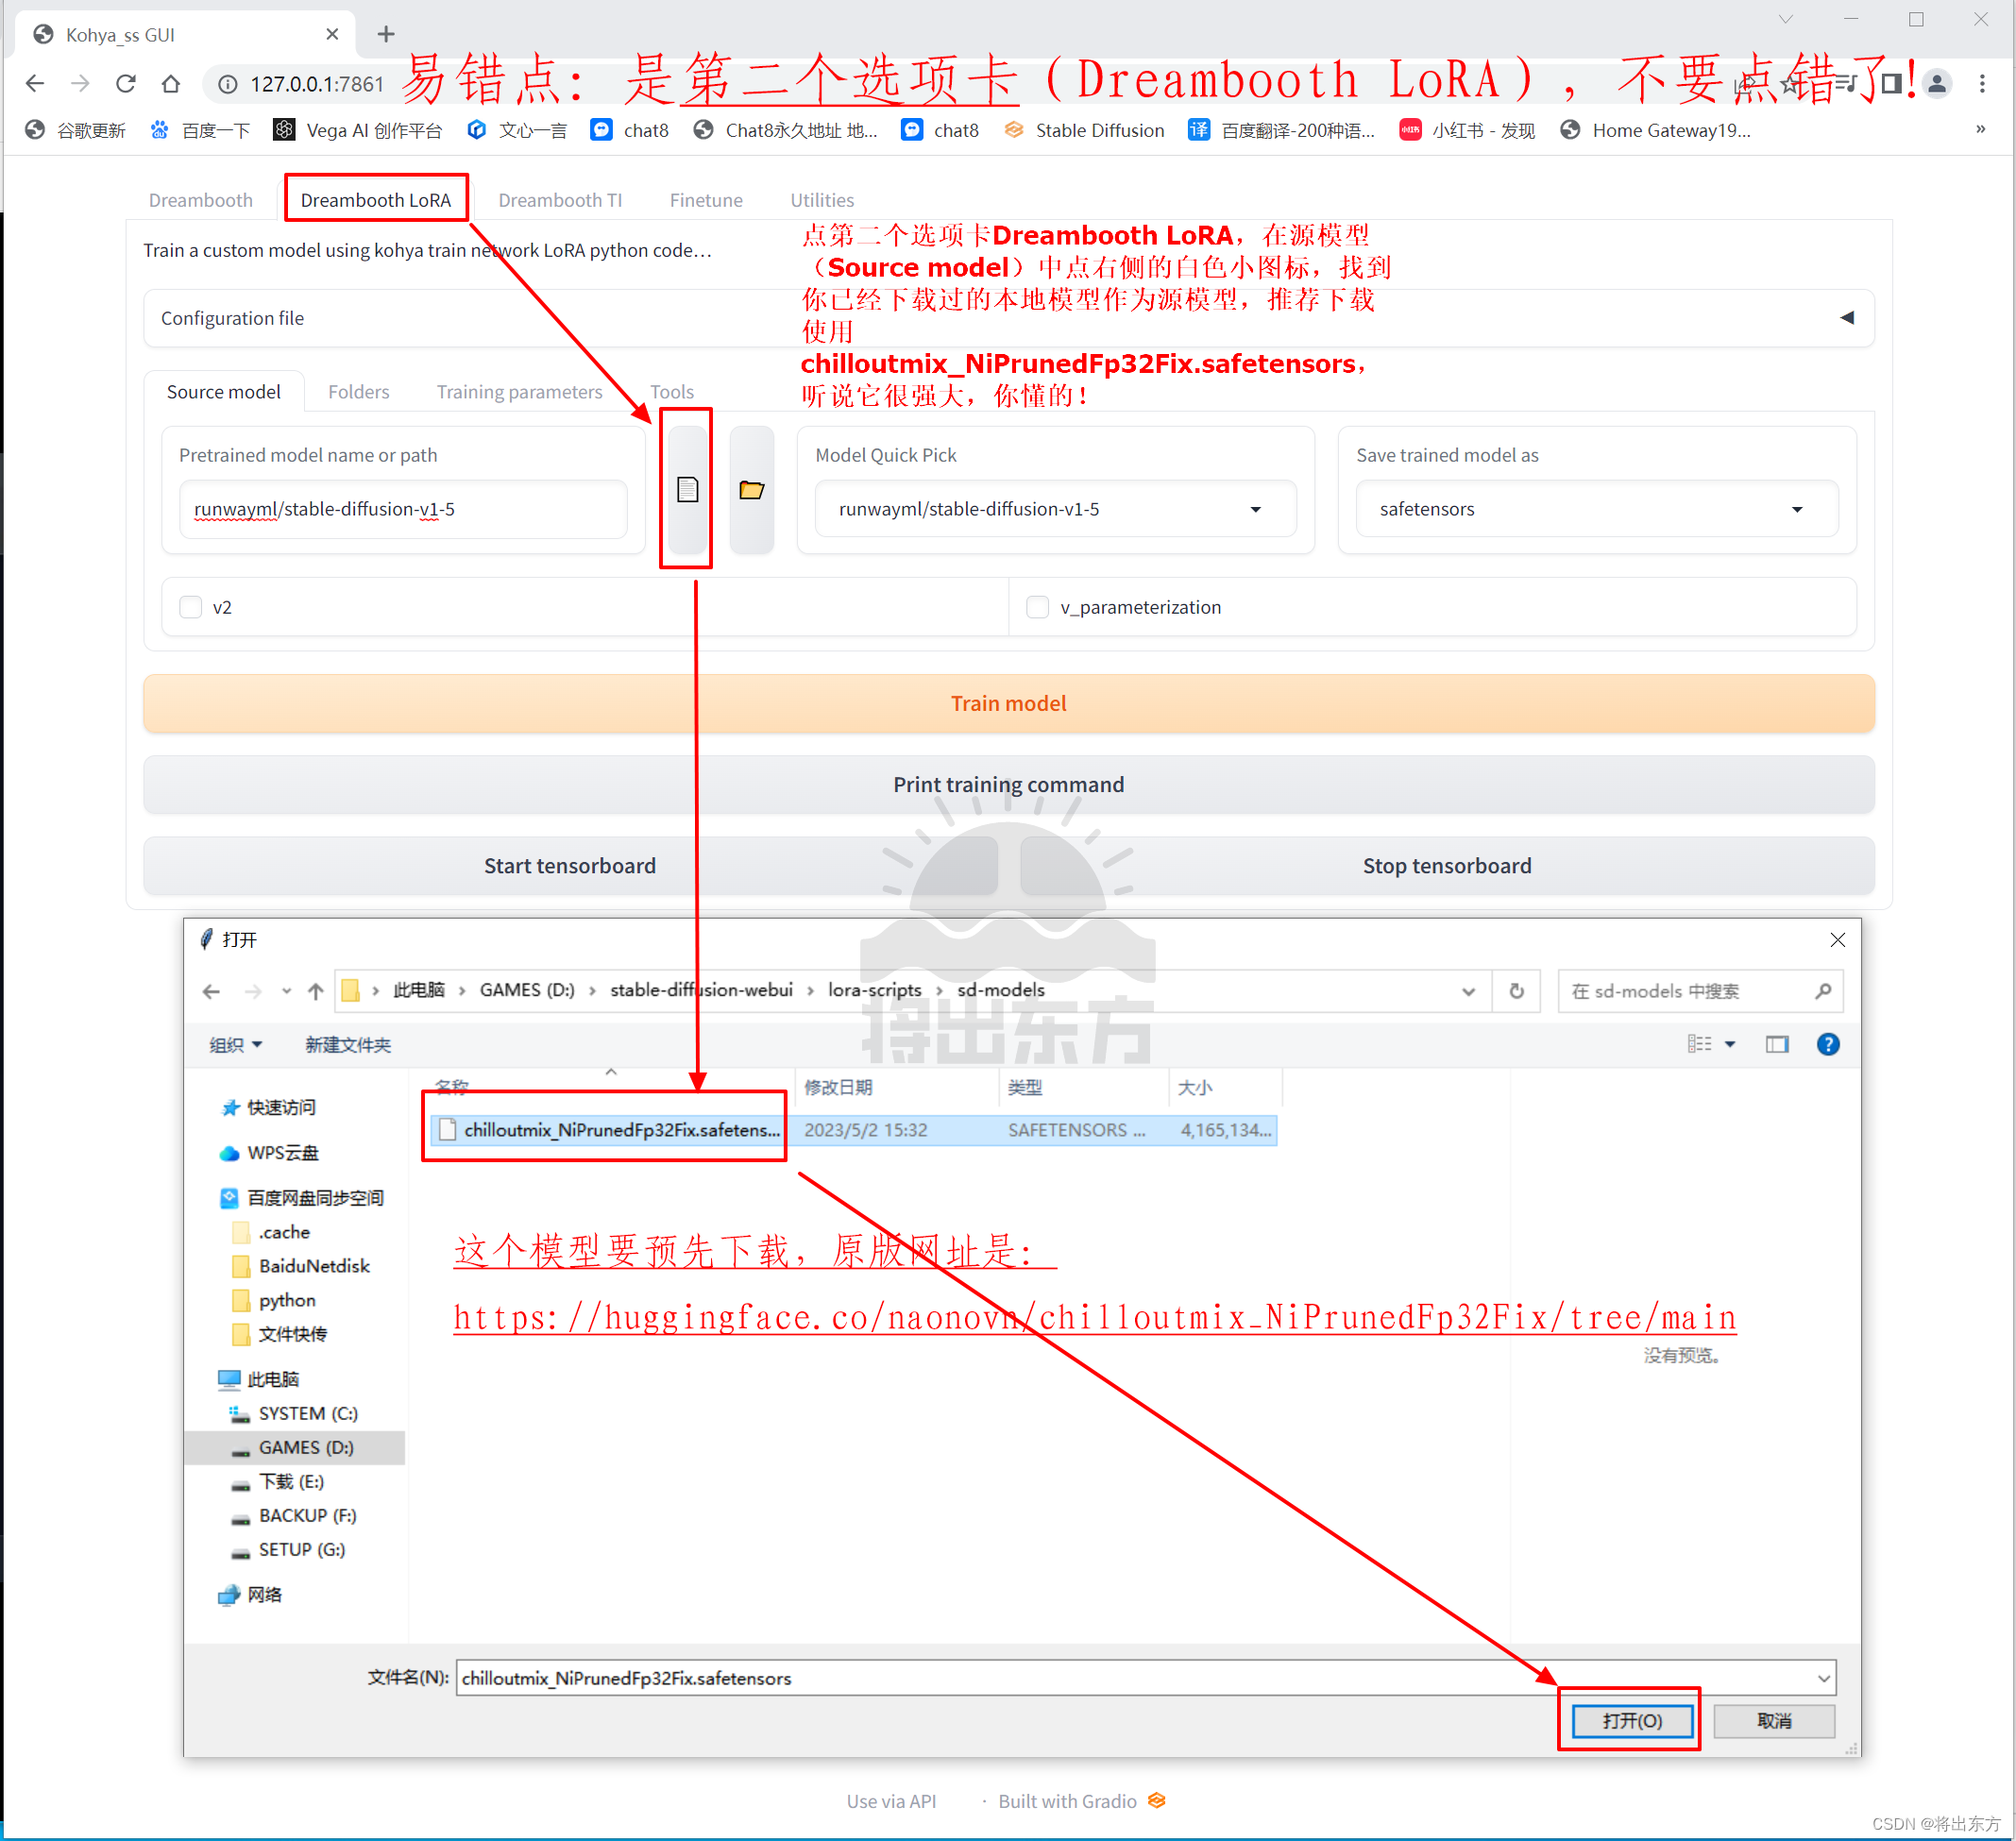Image resolution: width=2016 pixels, height=1841 pixels.
Task: Click the white document file-picker icon
Action: 687,490
